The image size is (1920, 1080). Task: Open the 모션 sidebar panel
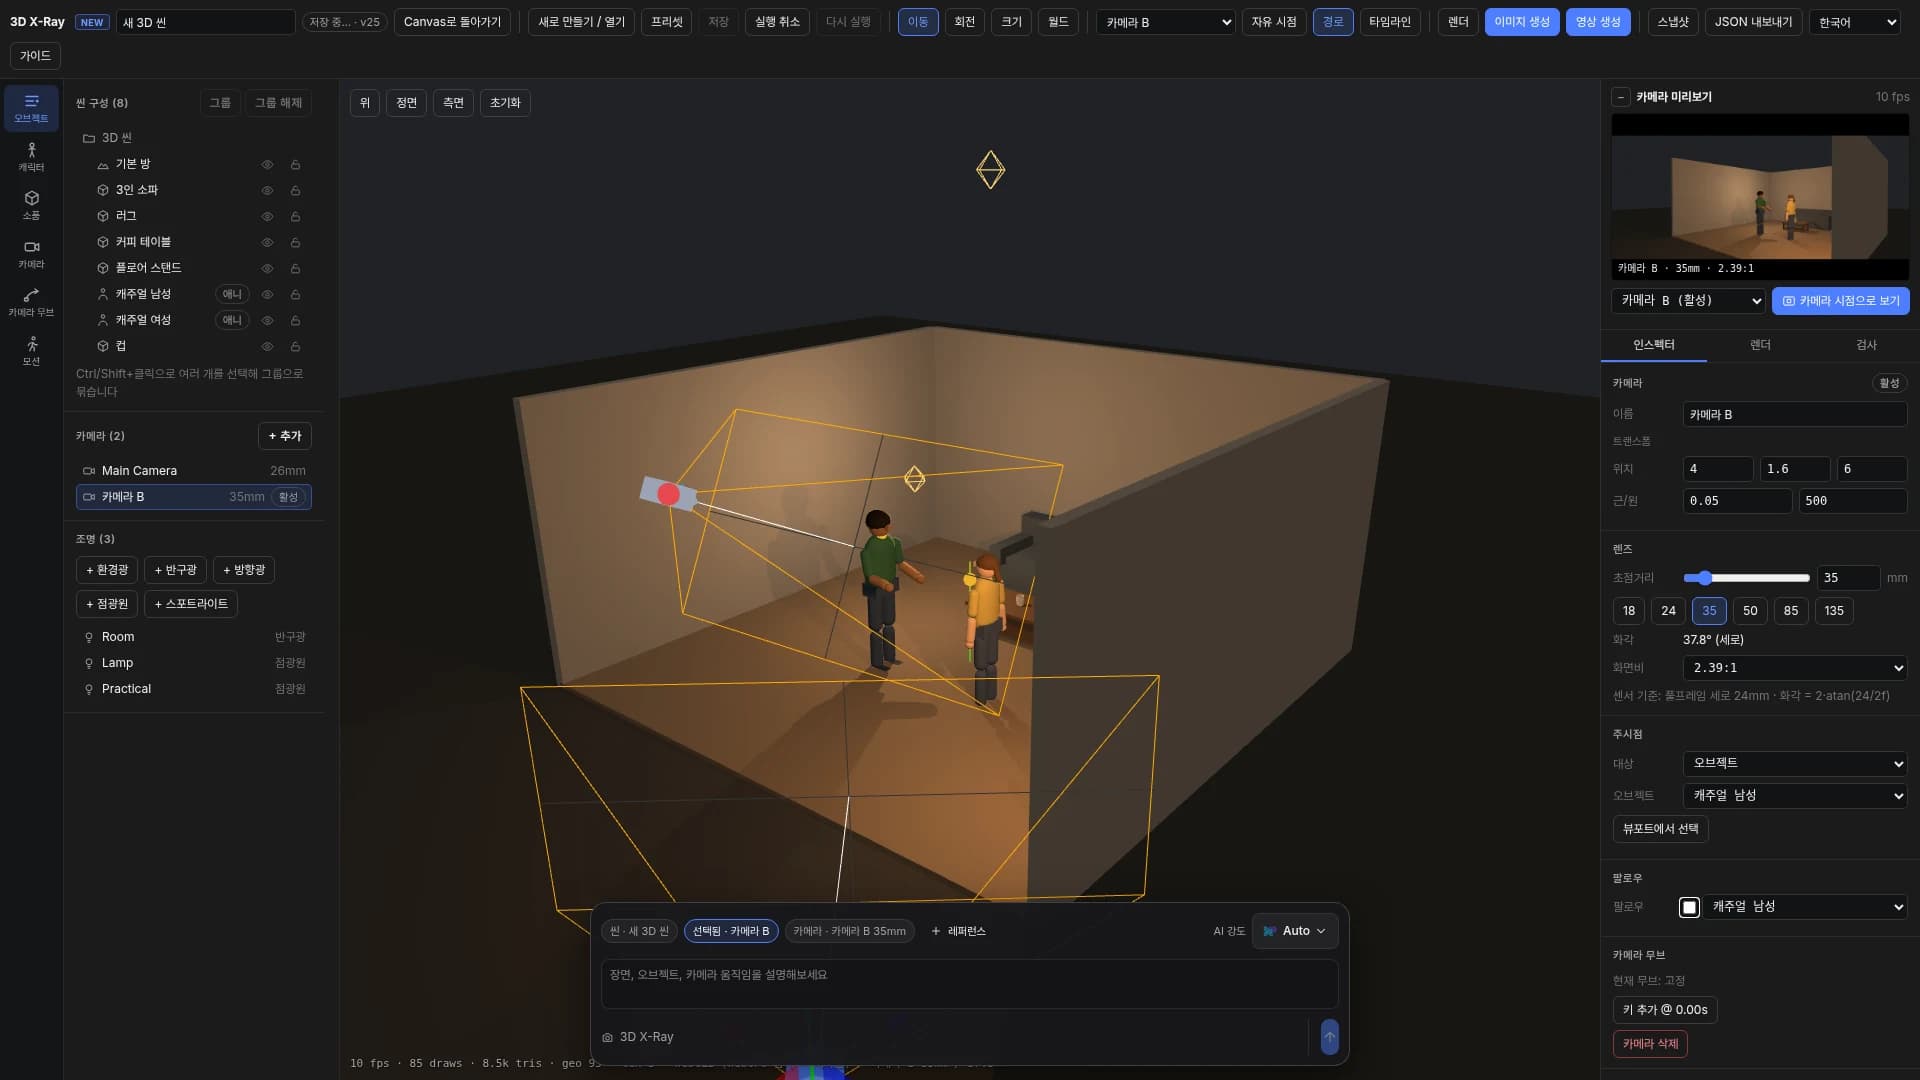[x=31, y=351]
